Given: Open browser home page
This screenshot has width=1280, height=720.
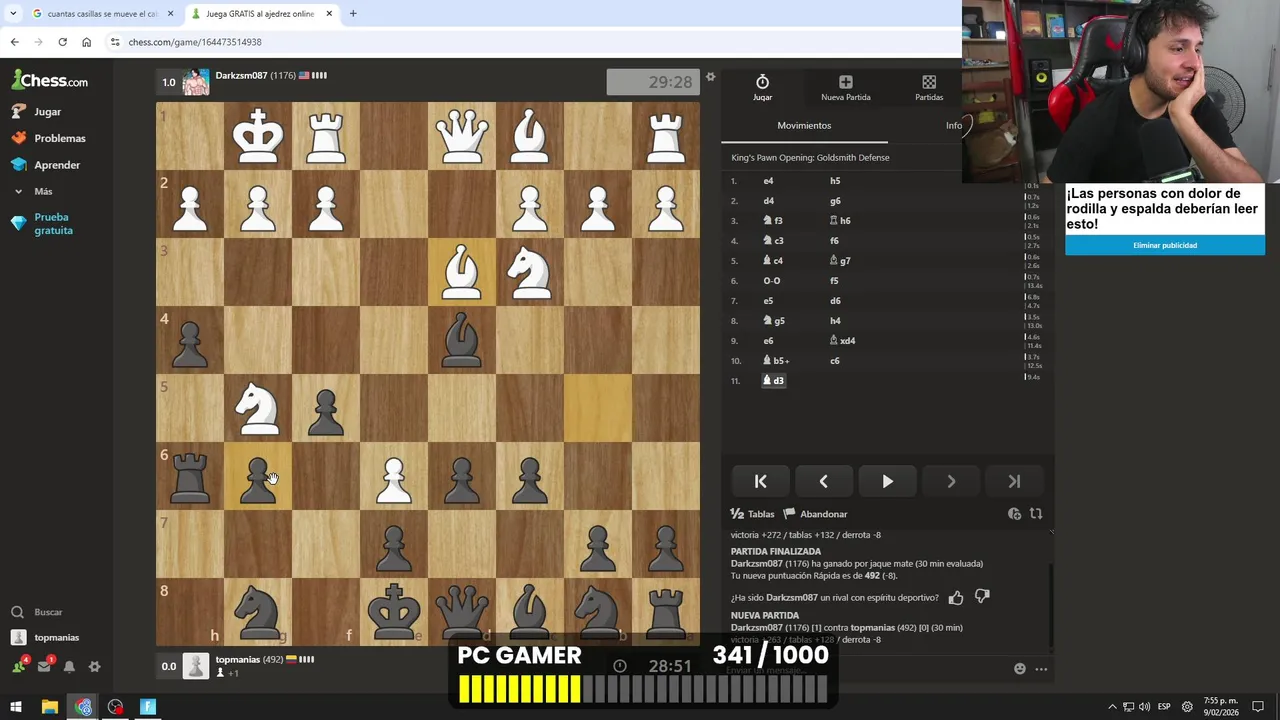Looking at the screenshot, I should (86, 42).
